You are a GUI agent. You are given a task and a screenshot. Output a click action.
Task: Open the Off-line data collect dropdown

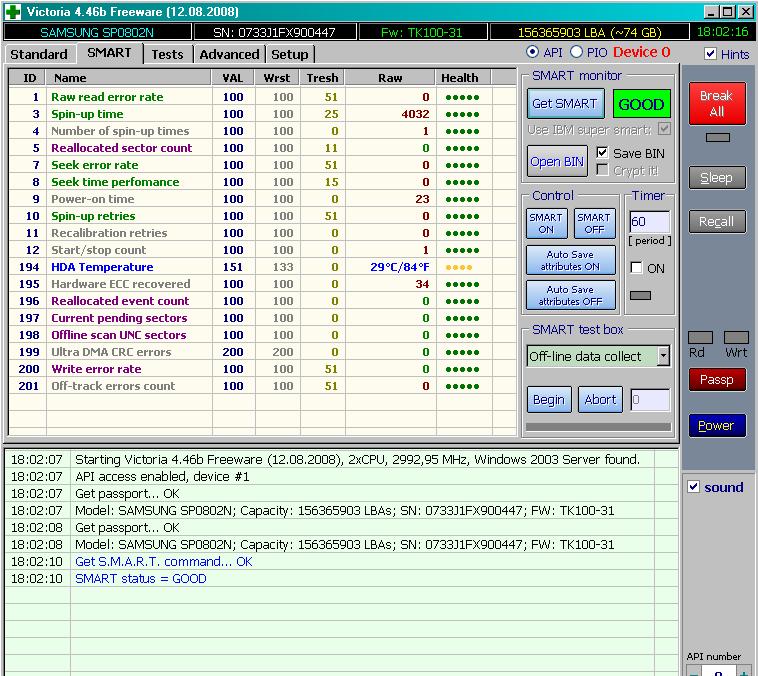point(664,356)
